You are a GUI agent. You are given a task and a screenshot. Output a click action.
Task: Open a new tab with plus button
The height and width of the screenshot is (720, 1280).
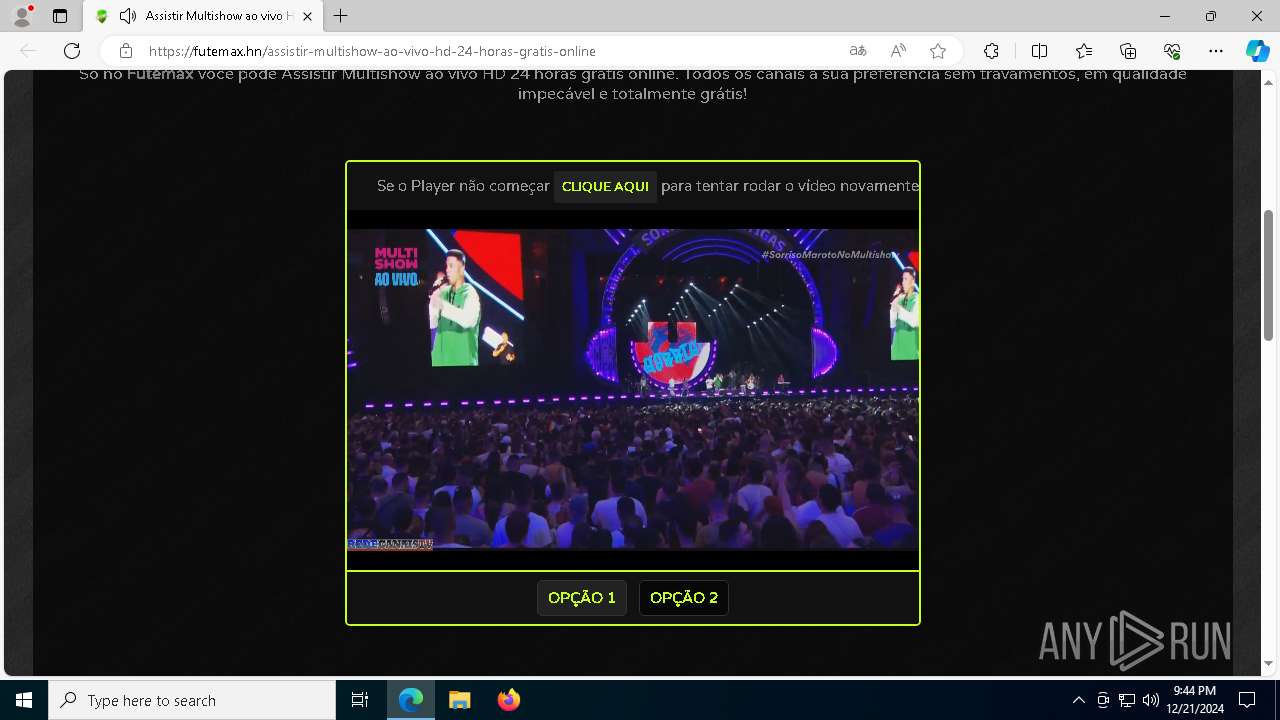click(341, 16)
